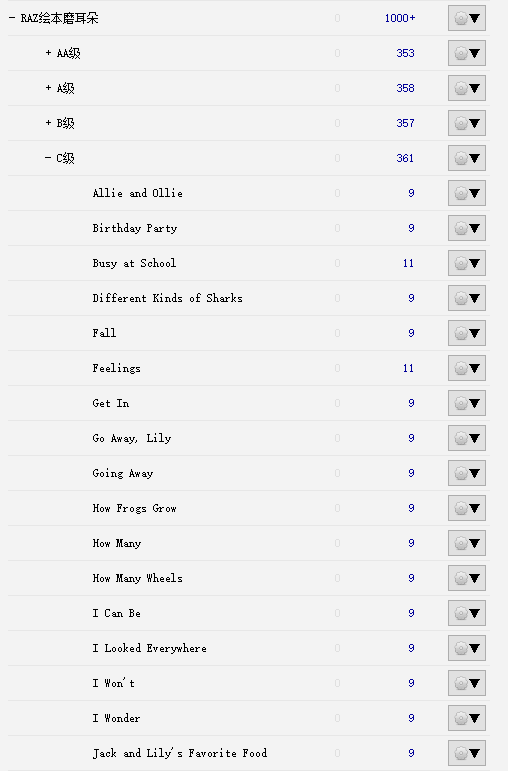Click the 1000+ count link
The height and width of the screenshot is (771, 508).
[x=400, y=18]
